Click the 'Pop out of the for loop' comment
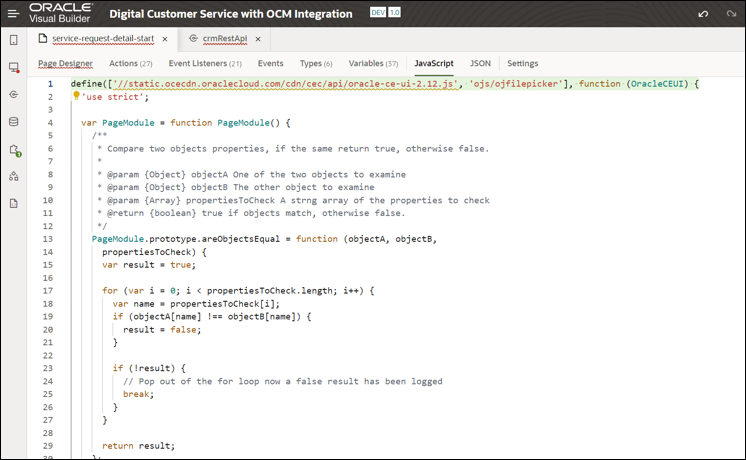 pos(283,382)
